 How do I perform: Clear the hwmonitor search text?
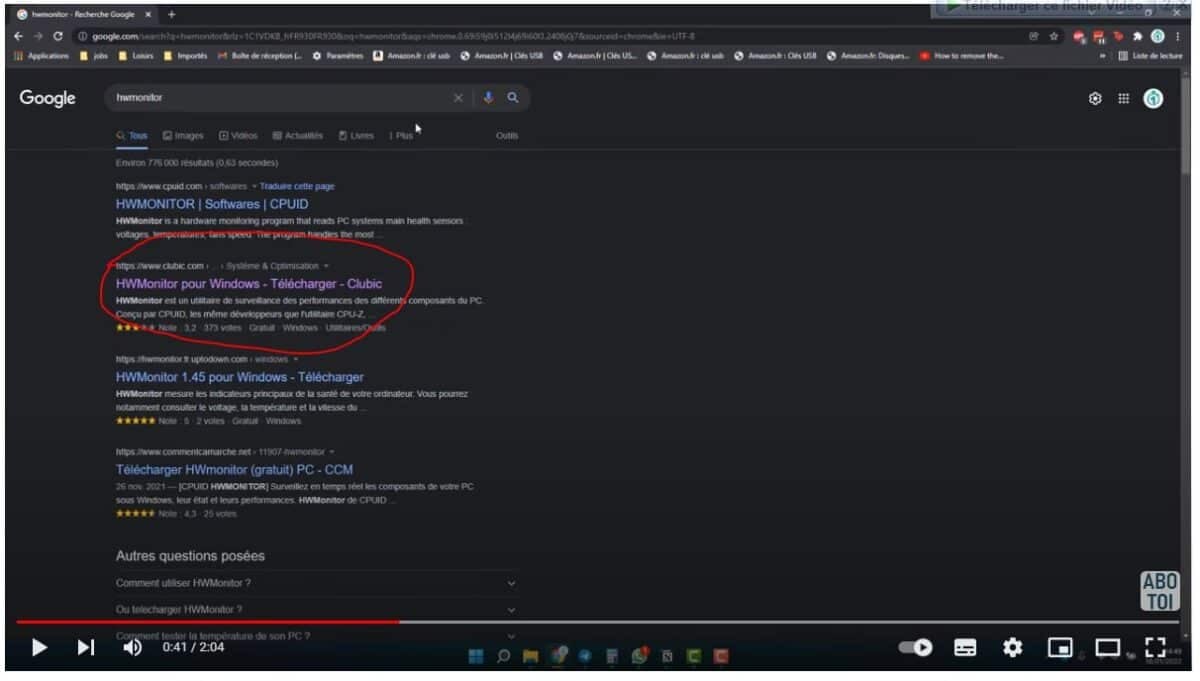point(459,98)
